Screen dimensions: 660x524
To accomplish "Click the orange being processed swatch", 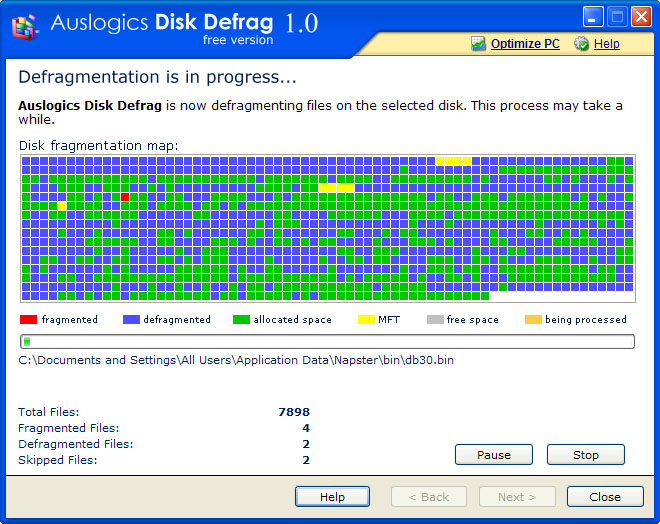I will (x=533, y=320).
